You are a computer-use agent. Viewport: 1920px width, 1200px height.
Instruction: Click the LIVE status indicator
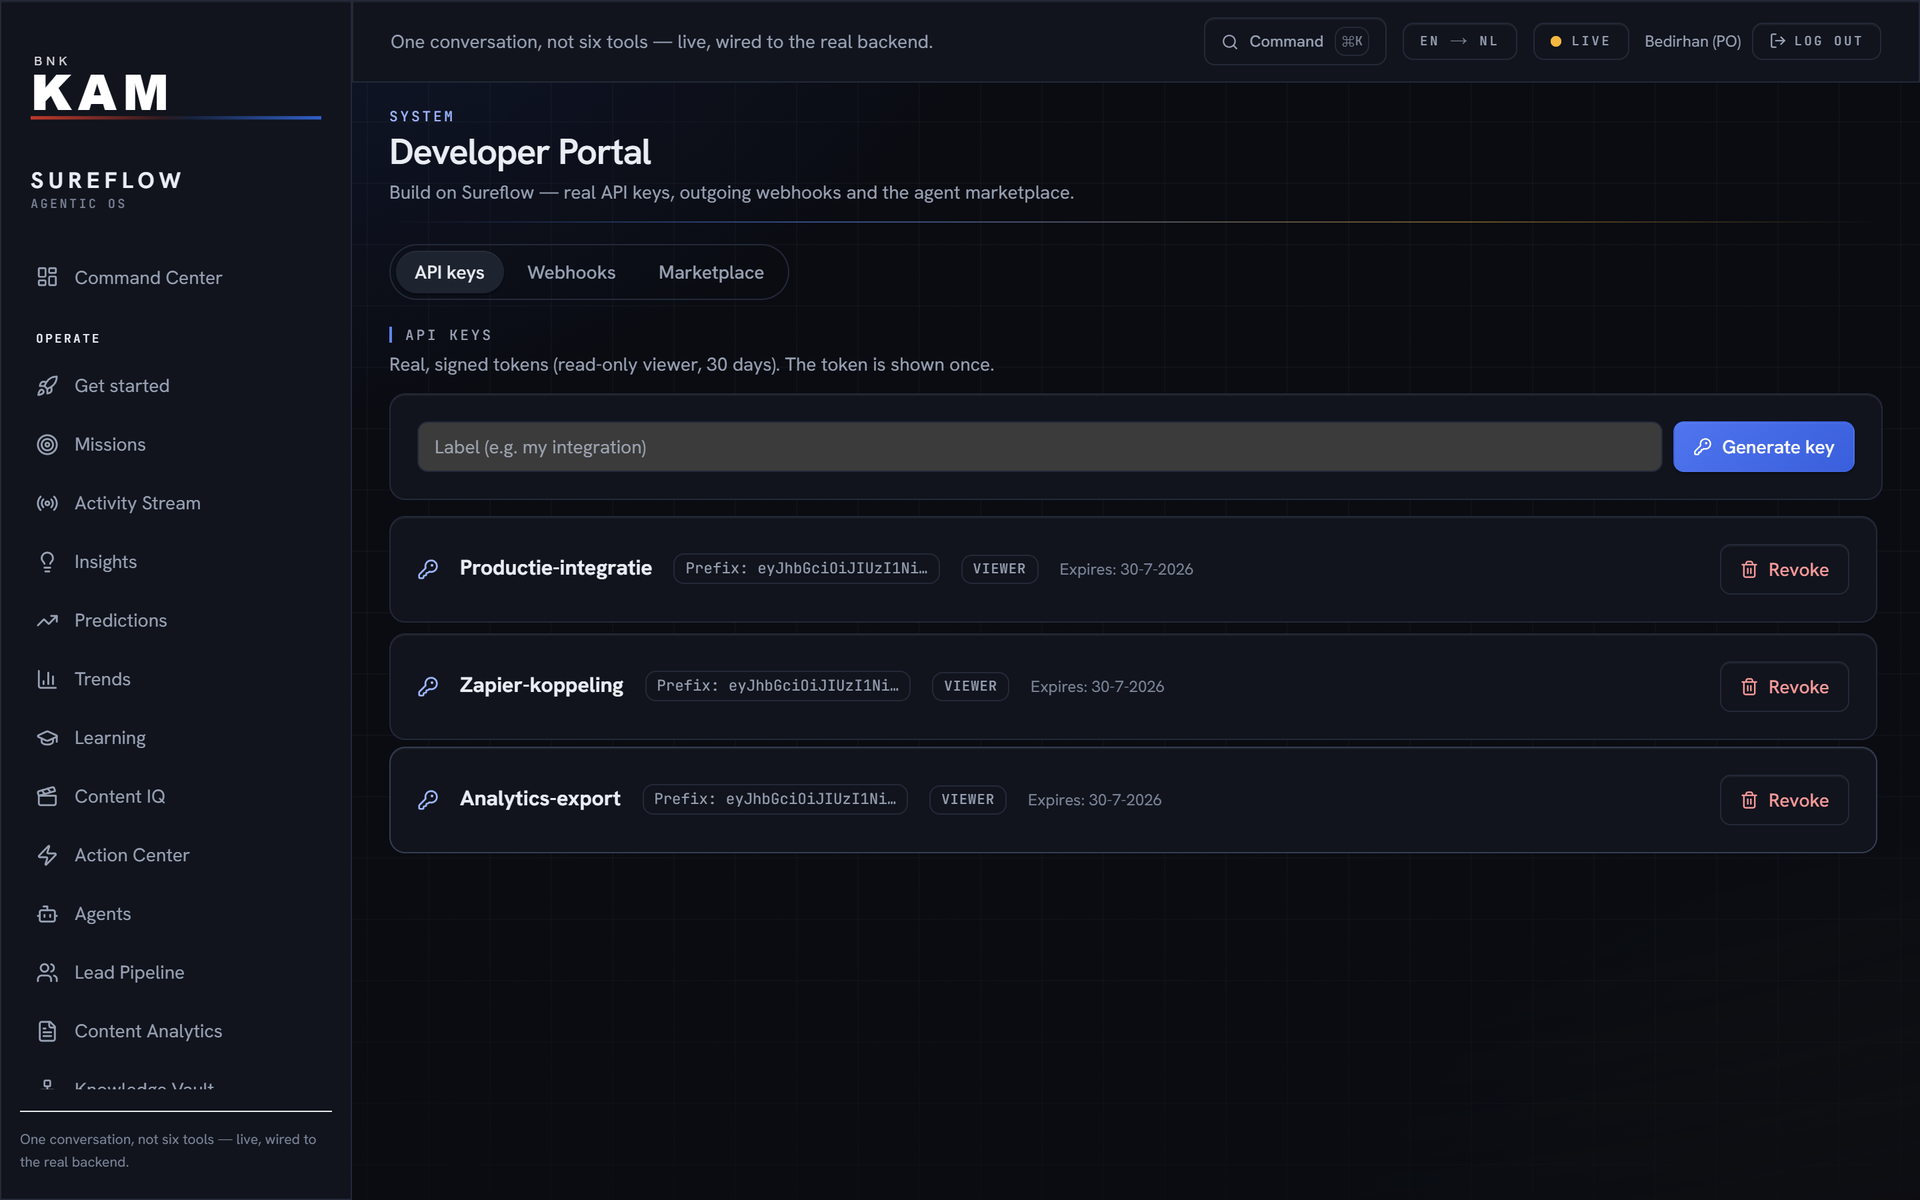pos(1580,41)
